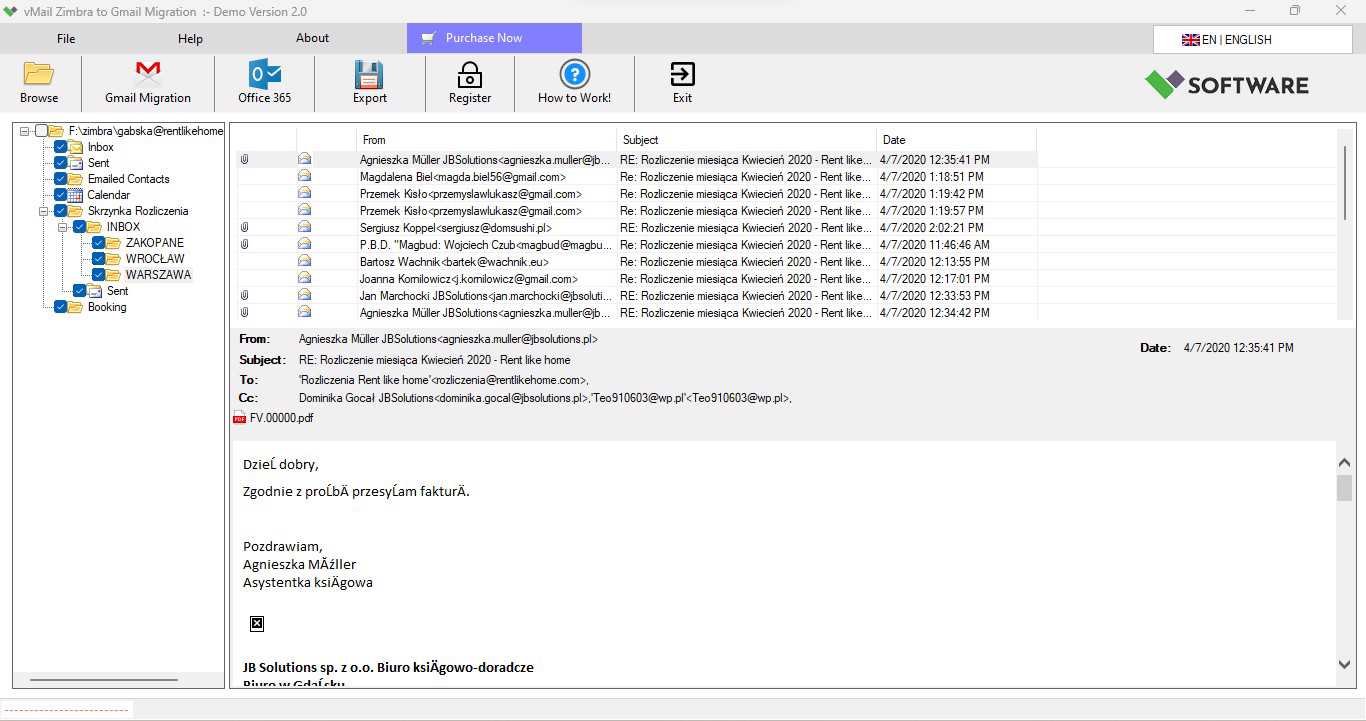Open the Help menu
Screen dimensions: 1366x721
190,39
